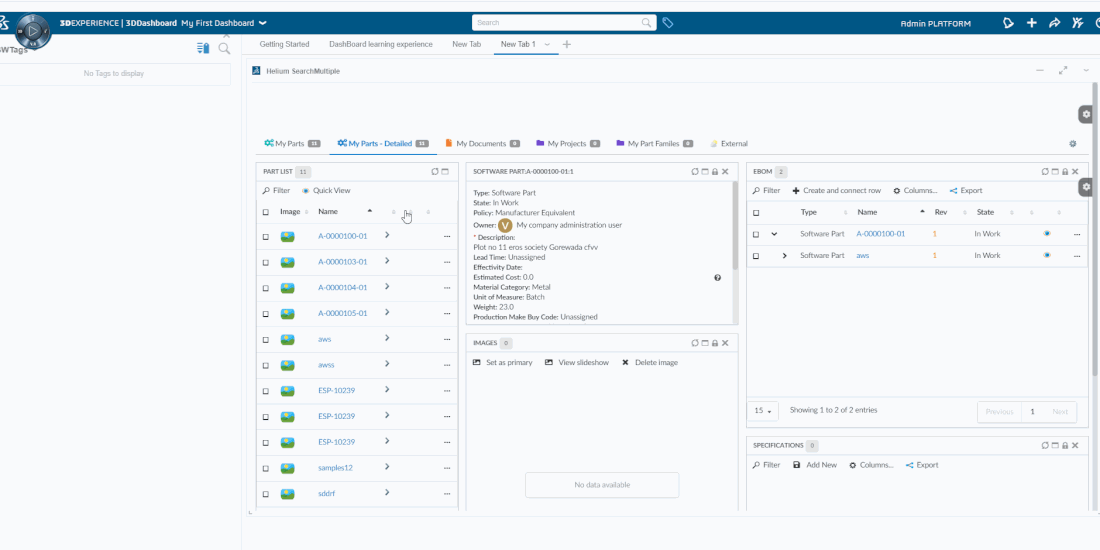Image resolution: width=1100 pixels, height=550 pixels.
Task: Collapse the A-0000100-01 EBOM row
Action: tap(774, 234)
